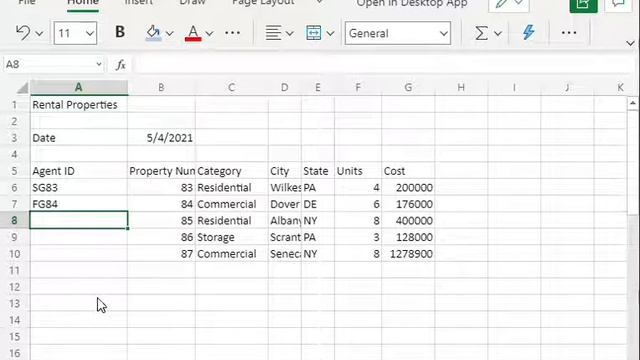This screenshot has width=640, height=360.
Task: Click the lightning bolt icon
Action: point(529,32)
